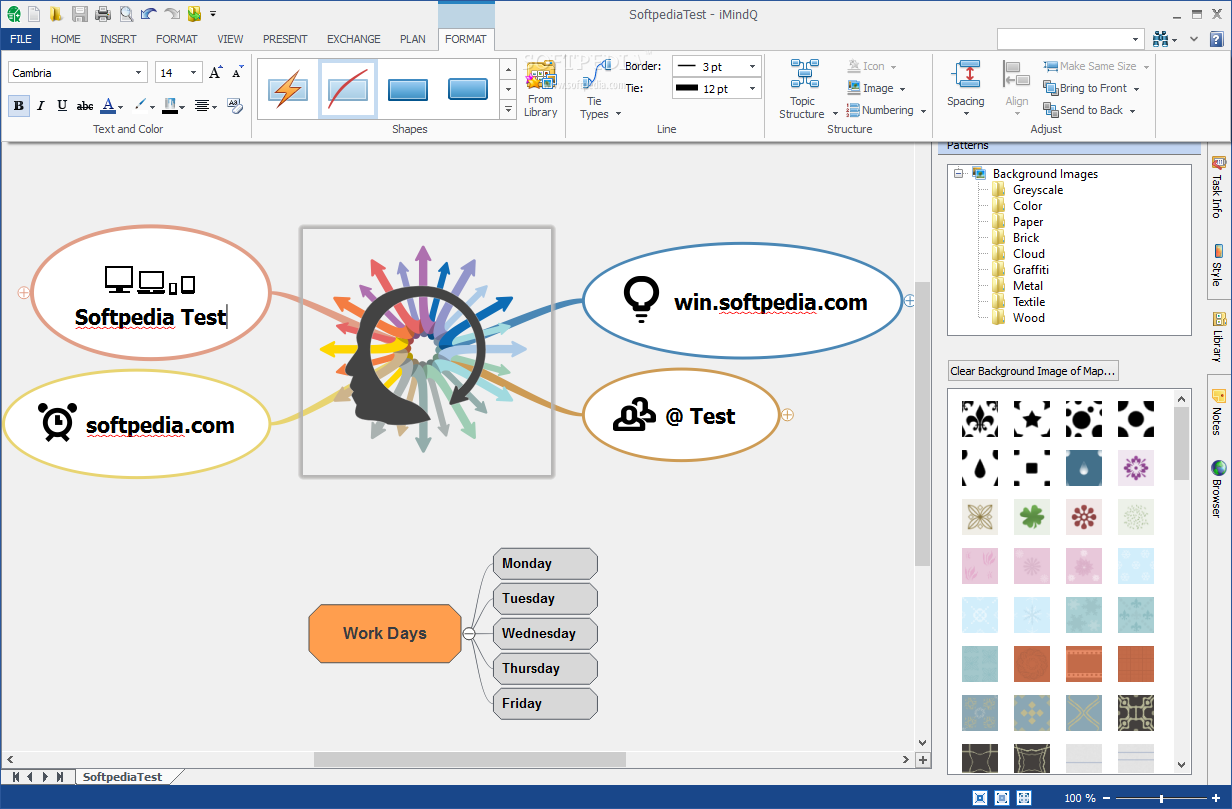Switch to the VIEW ribbon tab
The width and height of the screenshot is (1232, 809).
[231, 39]
